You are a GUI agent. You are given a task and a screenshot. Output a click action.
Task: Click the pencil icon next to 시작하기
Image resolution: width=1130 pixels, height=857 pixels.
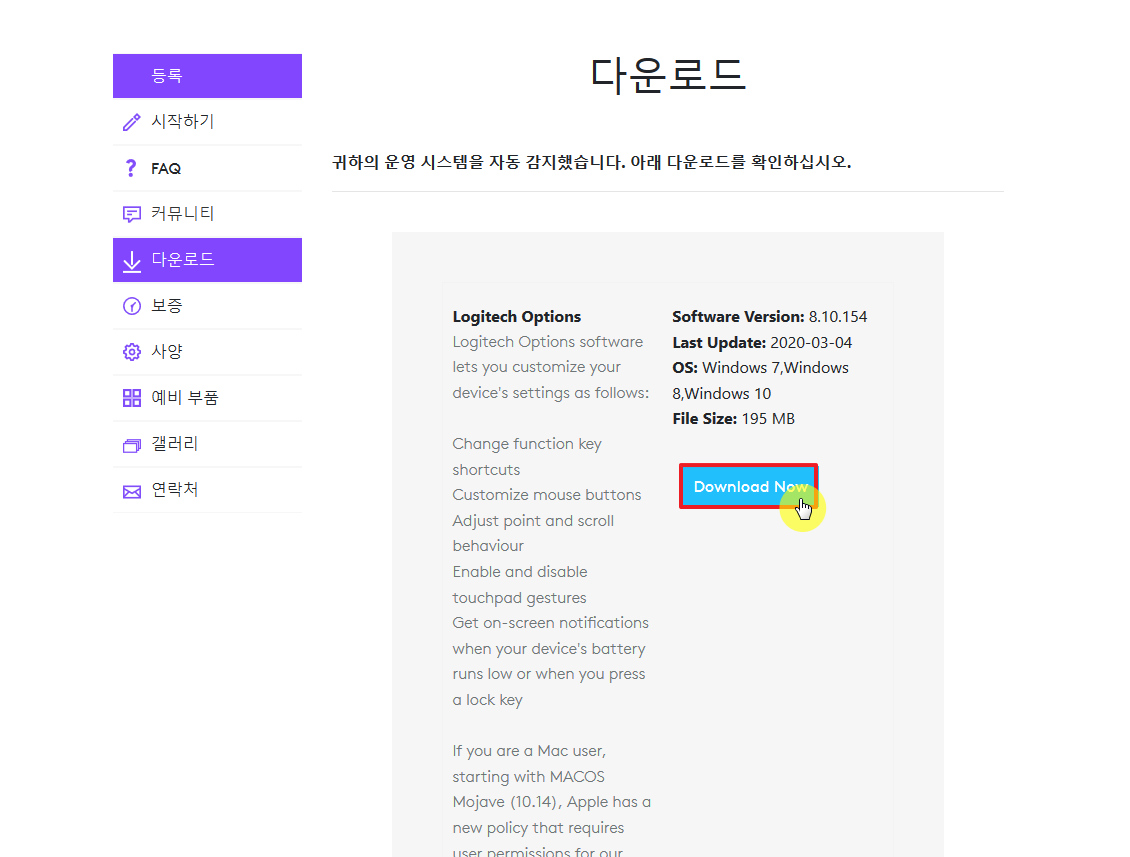coord(132,122)
